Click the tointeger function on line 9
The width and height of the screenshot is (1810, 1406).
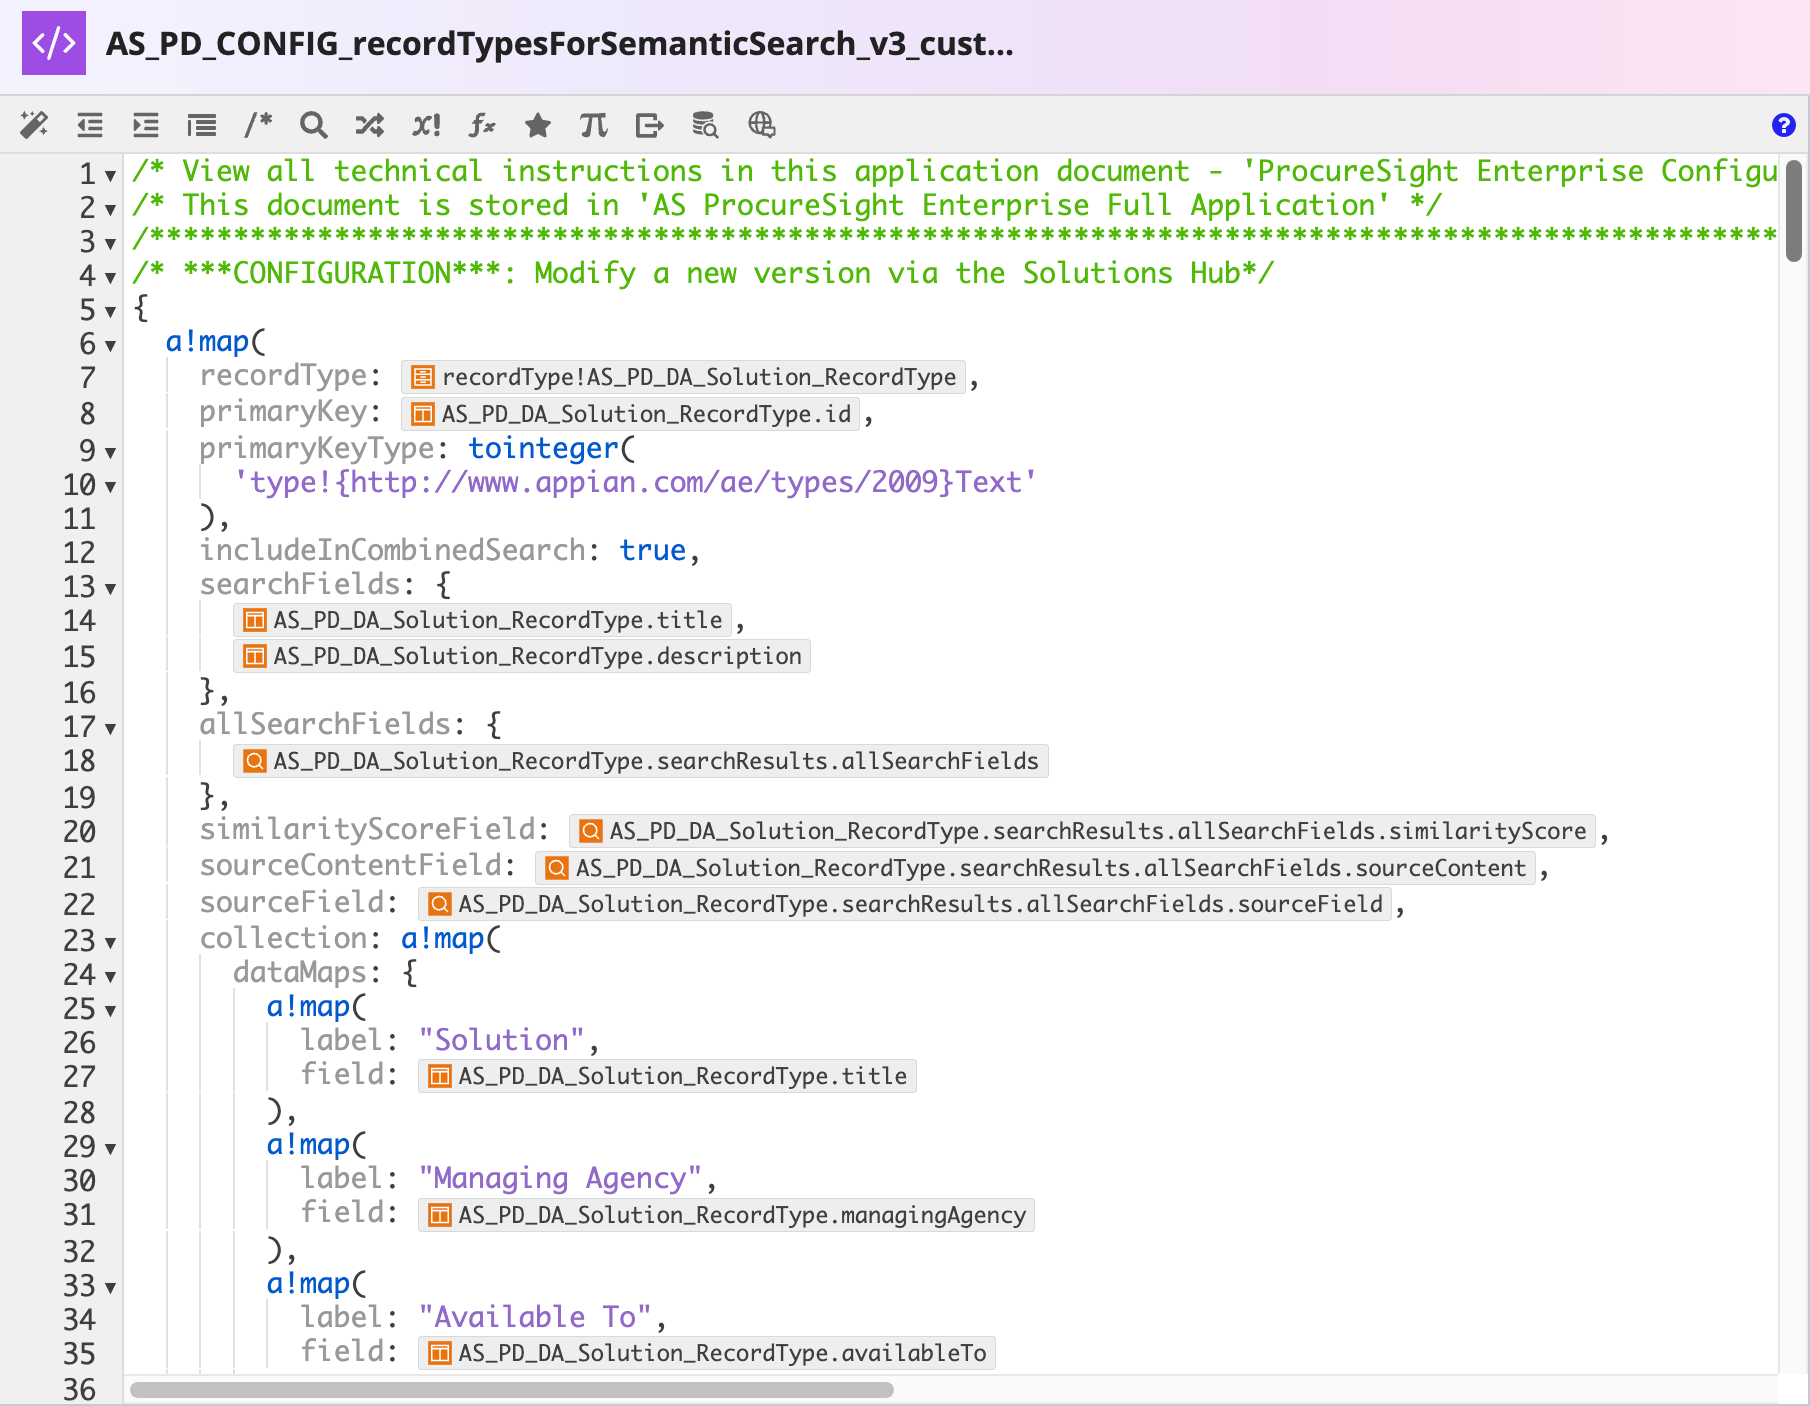tap(543, 448)
